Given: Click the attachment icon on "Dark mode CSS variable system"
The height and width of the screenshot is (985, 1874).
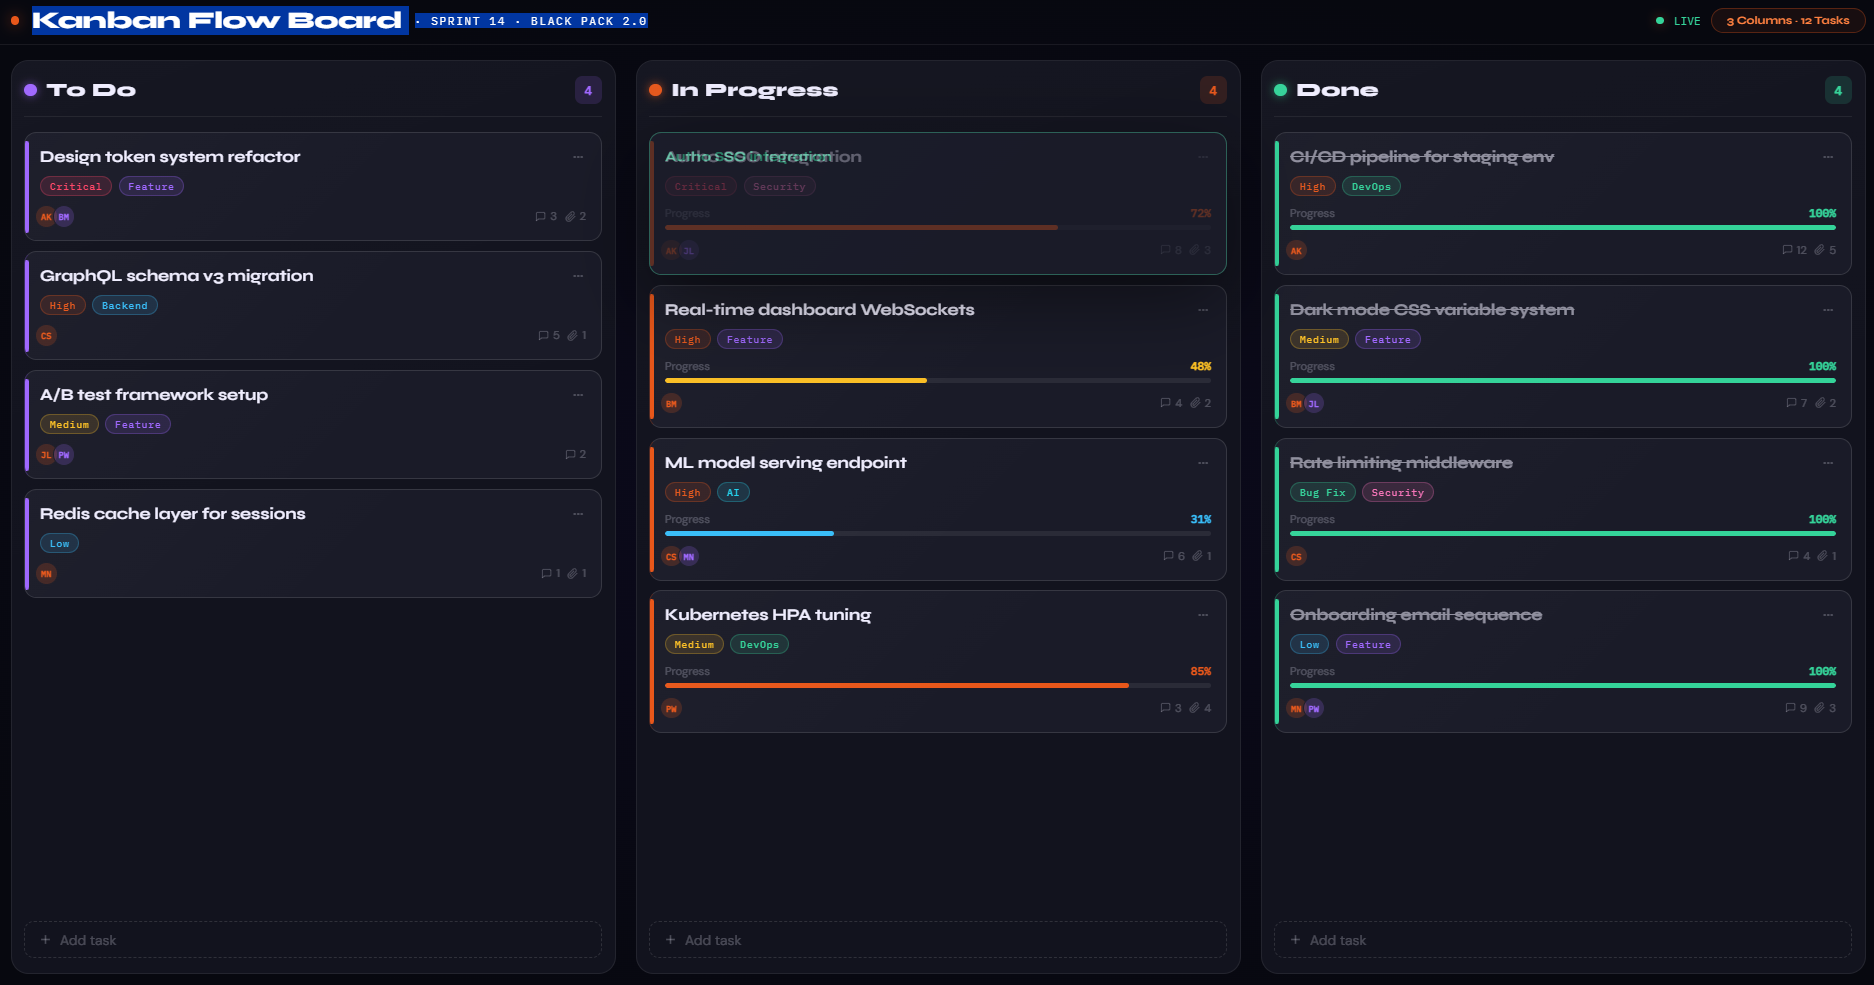Looking at the screenshot, I should (x=1822, y=402).
